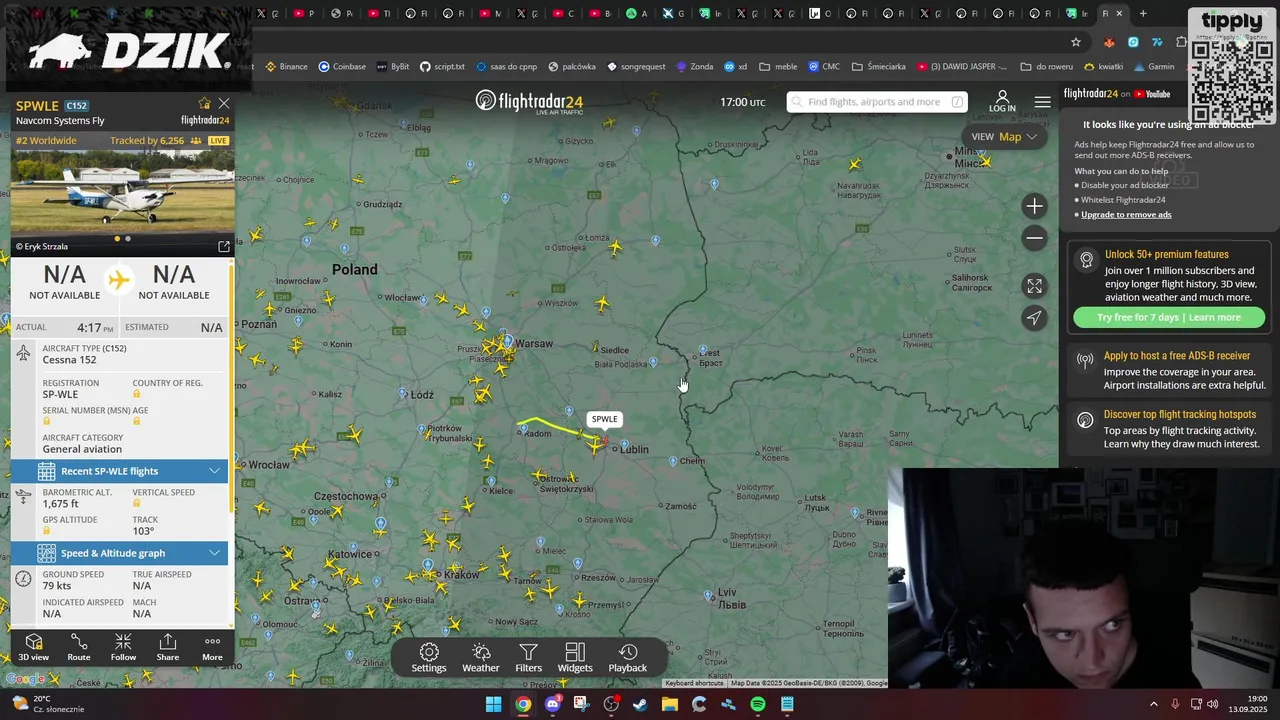Click the Keyboard shortcuts map link

click(694, 683)
